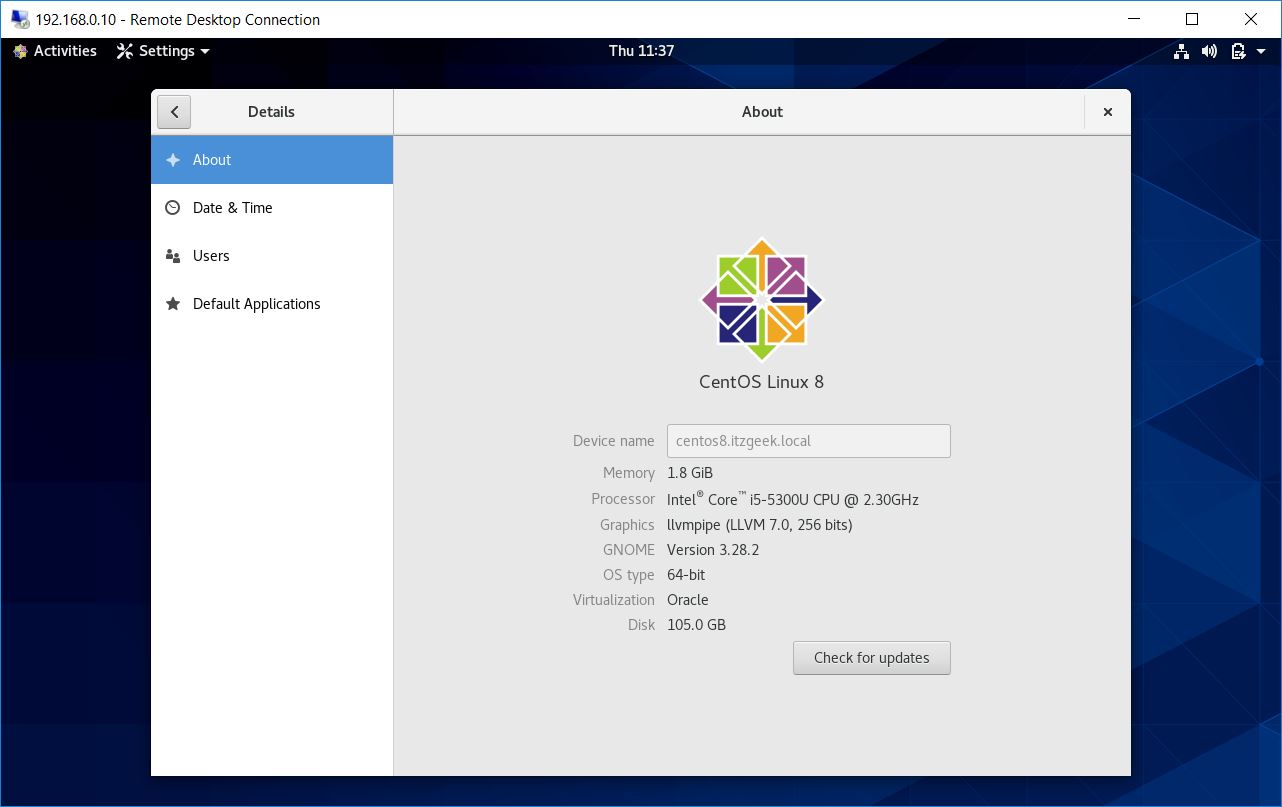Click the CentOS Linux 8 text
The width and height of the screenshot is (1282, 807).
coord(762,382)
